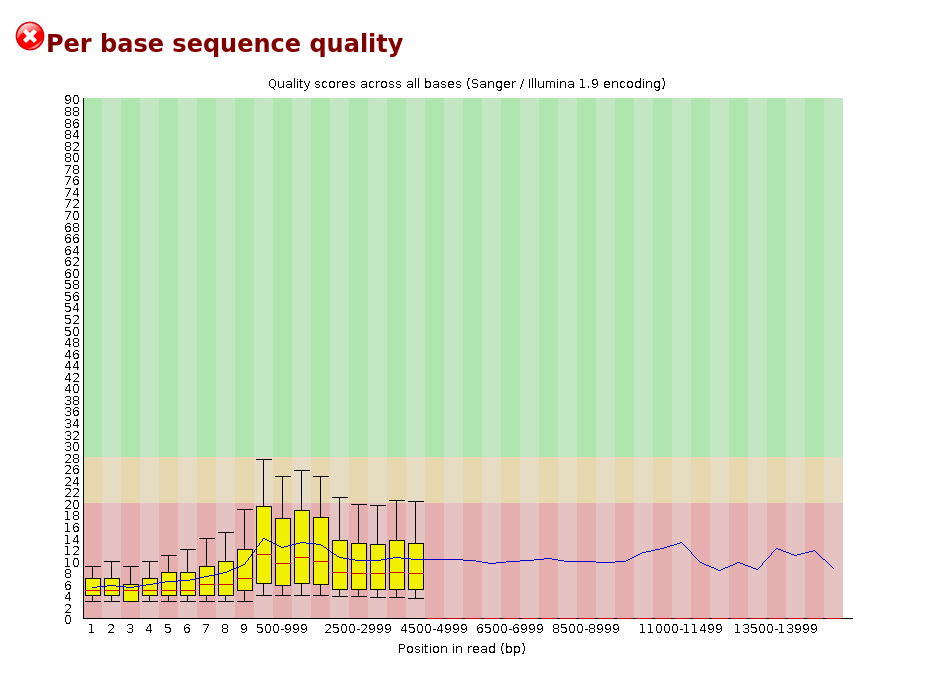Click the x-axis label 4500-4999
The image size is (936, 683).
click(434, 629)
